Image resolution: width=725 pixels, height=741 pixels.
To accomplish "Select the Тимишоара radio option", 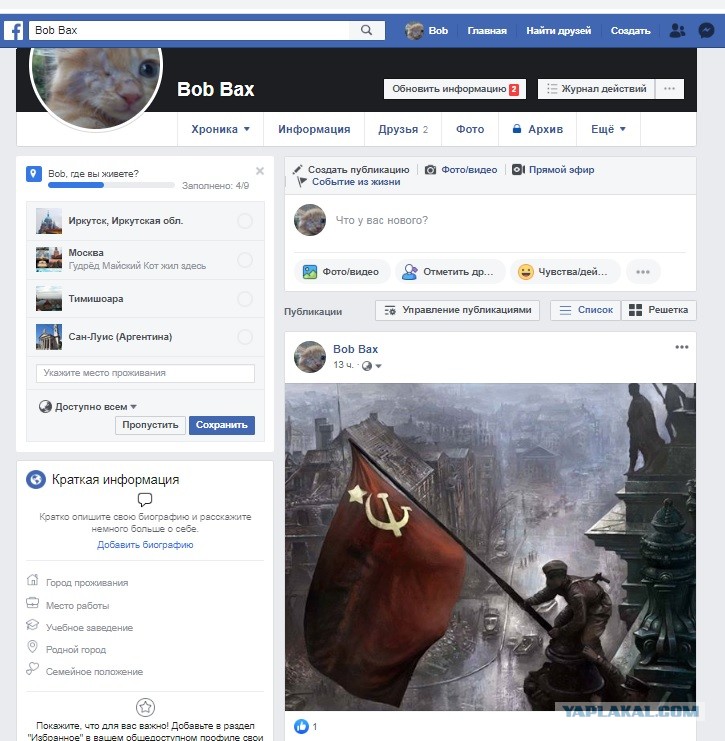I will [x=245, y=299].
